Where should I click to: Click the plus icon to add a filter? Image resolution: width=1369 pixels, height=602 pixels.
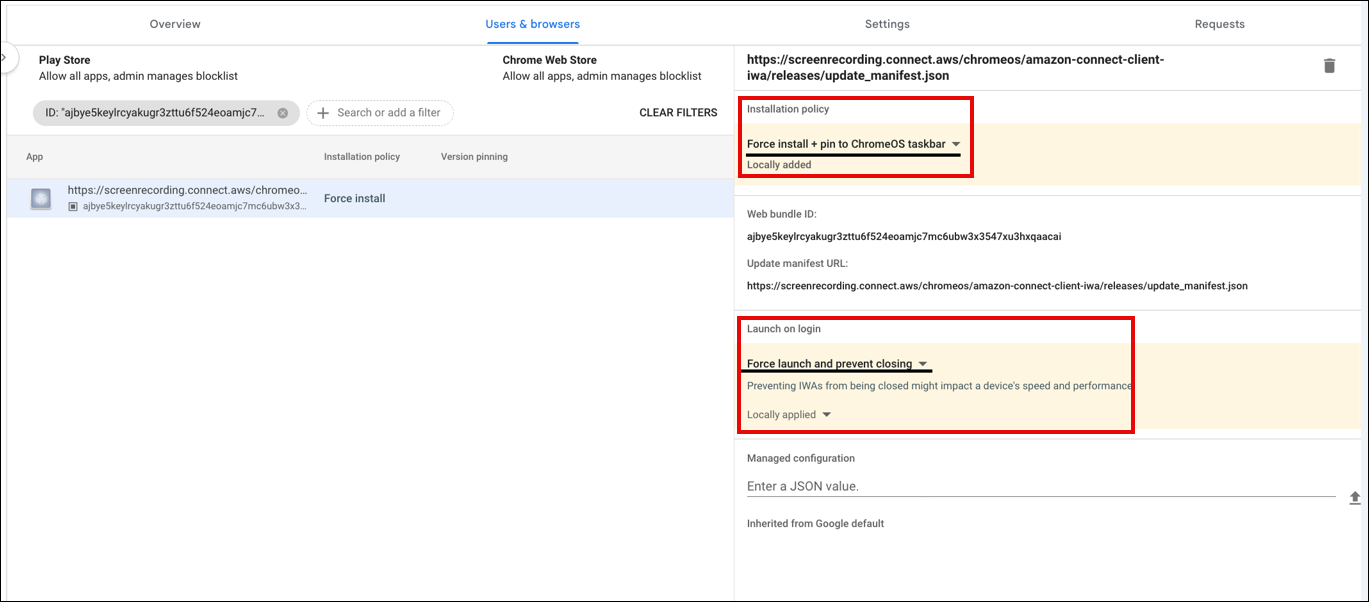point(322,113)
